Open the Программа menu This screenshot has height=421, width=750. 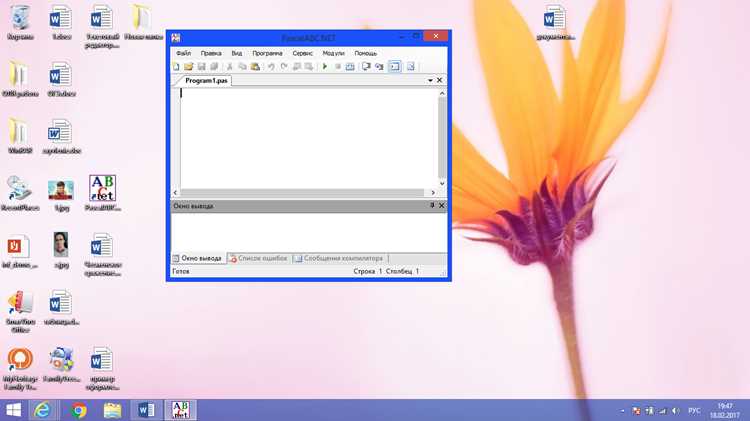(x=267, y=53)
